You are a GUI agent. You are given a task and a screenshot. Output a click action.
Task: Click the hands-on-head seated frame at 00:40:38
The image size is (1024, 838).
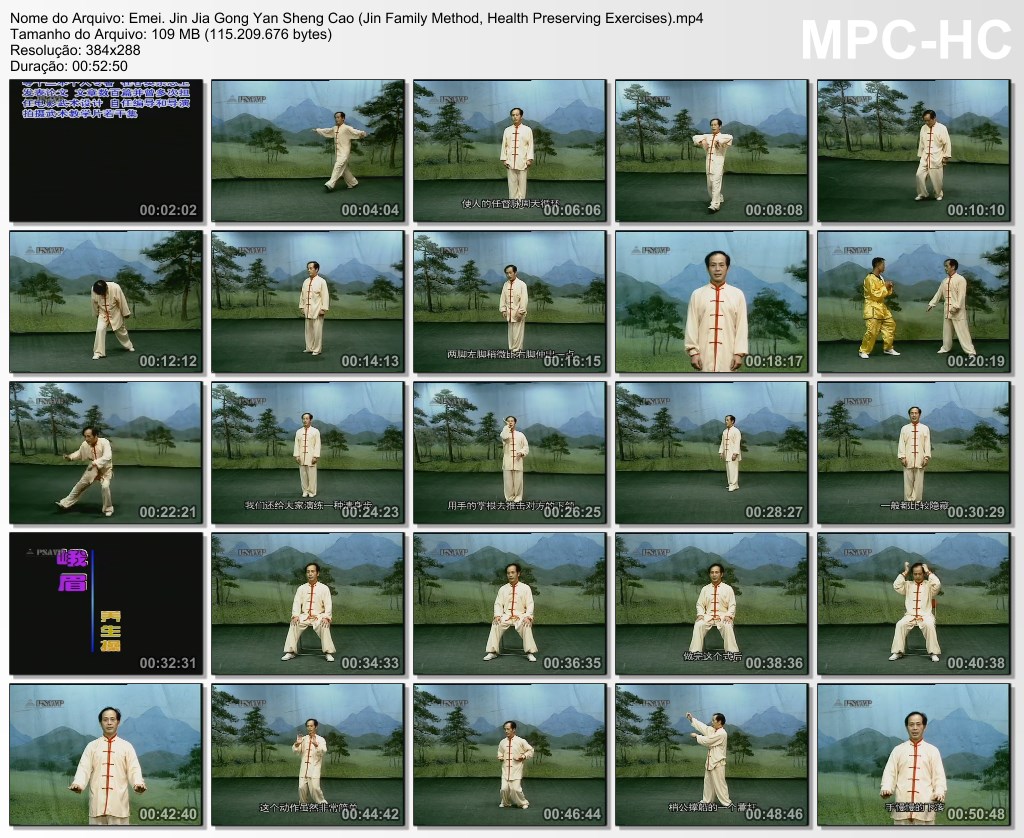coord(913,603)
